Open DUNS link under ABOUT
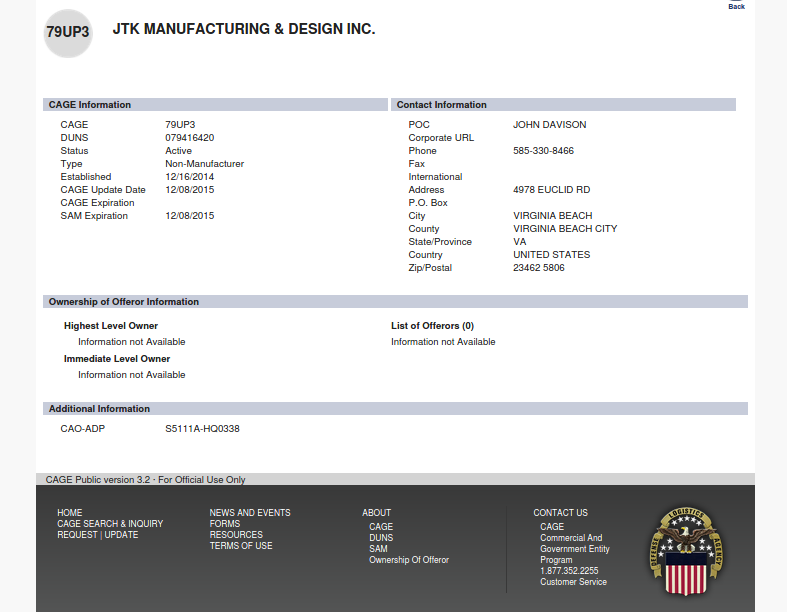 381,538
